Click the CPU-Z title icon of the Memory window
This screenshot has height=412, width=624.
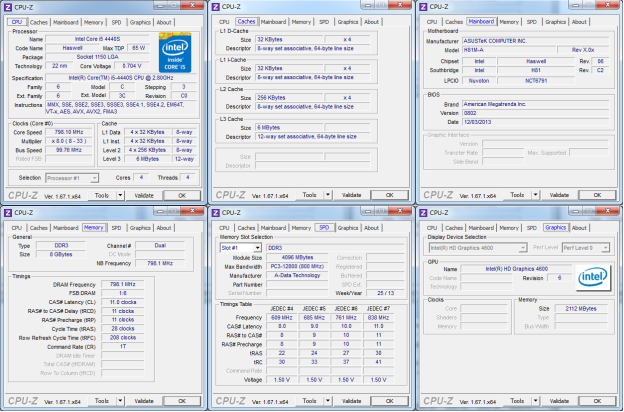pyautogui.click(x=8, y=214)
